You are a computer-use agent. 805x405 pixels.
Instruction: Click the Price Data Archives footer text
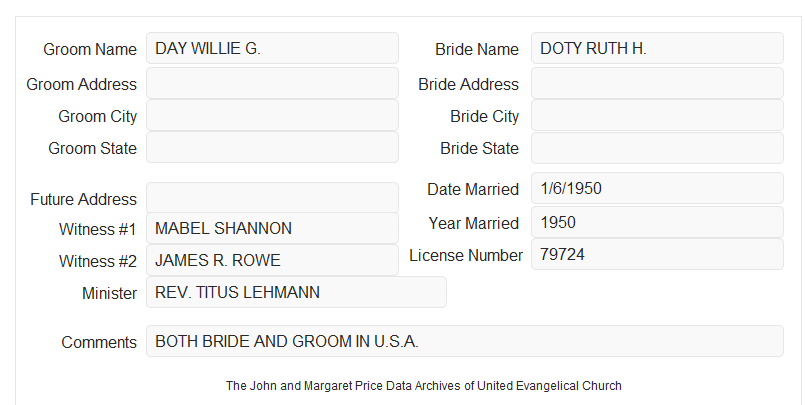424,386
